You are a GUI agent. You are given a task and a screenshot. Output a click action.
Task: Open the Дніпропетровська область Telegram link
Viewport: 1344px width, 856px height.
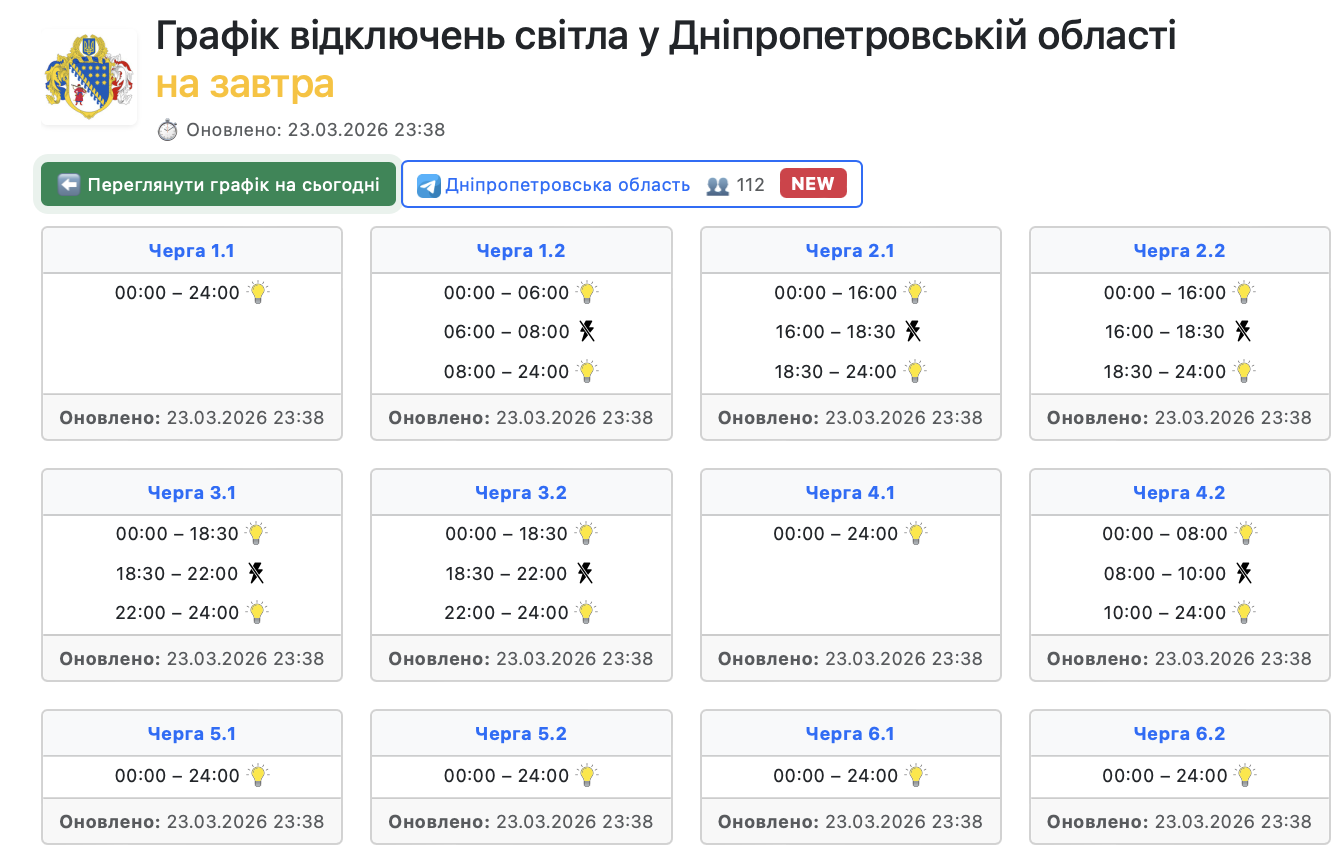(x=567, y=185)
